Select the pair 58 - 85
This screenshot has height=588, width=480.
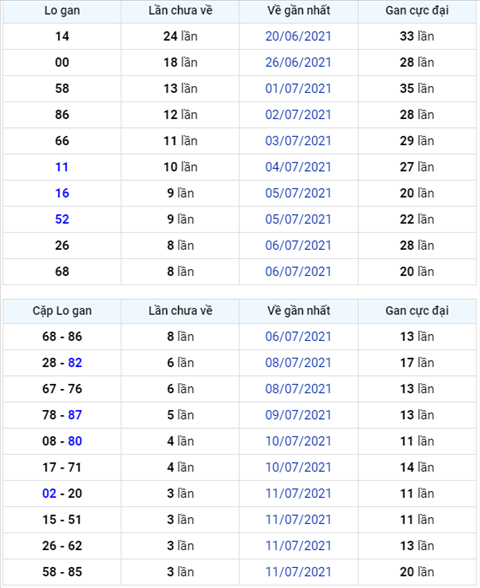coord(62,572)
